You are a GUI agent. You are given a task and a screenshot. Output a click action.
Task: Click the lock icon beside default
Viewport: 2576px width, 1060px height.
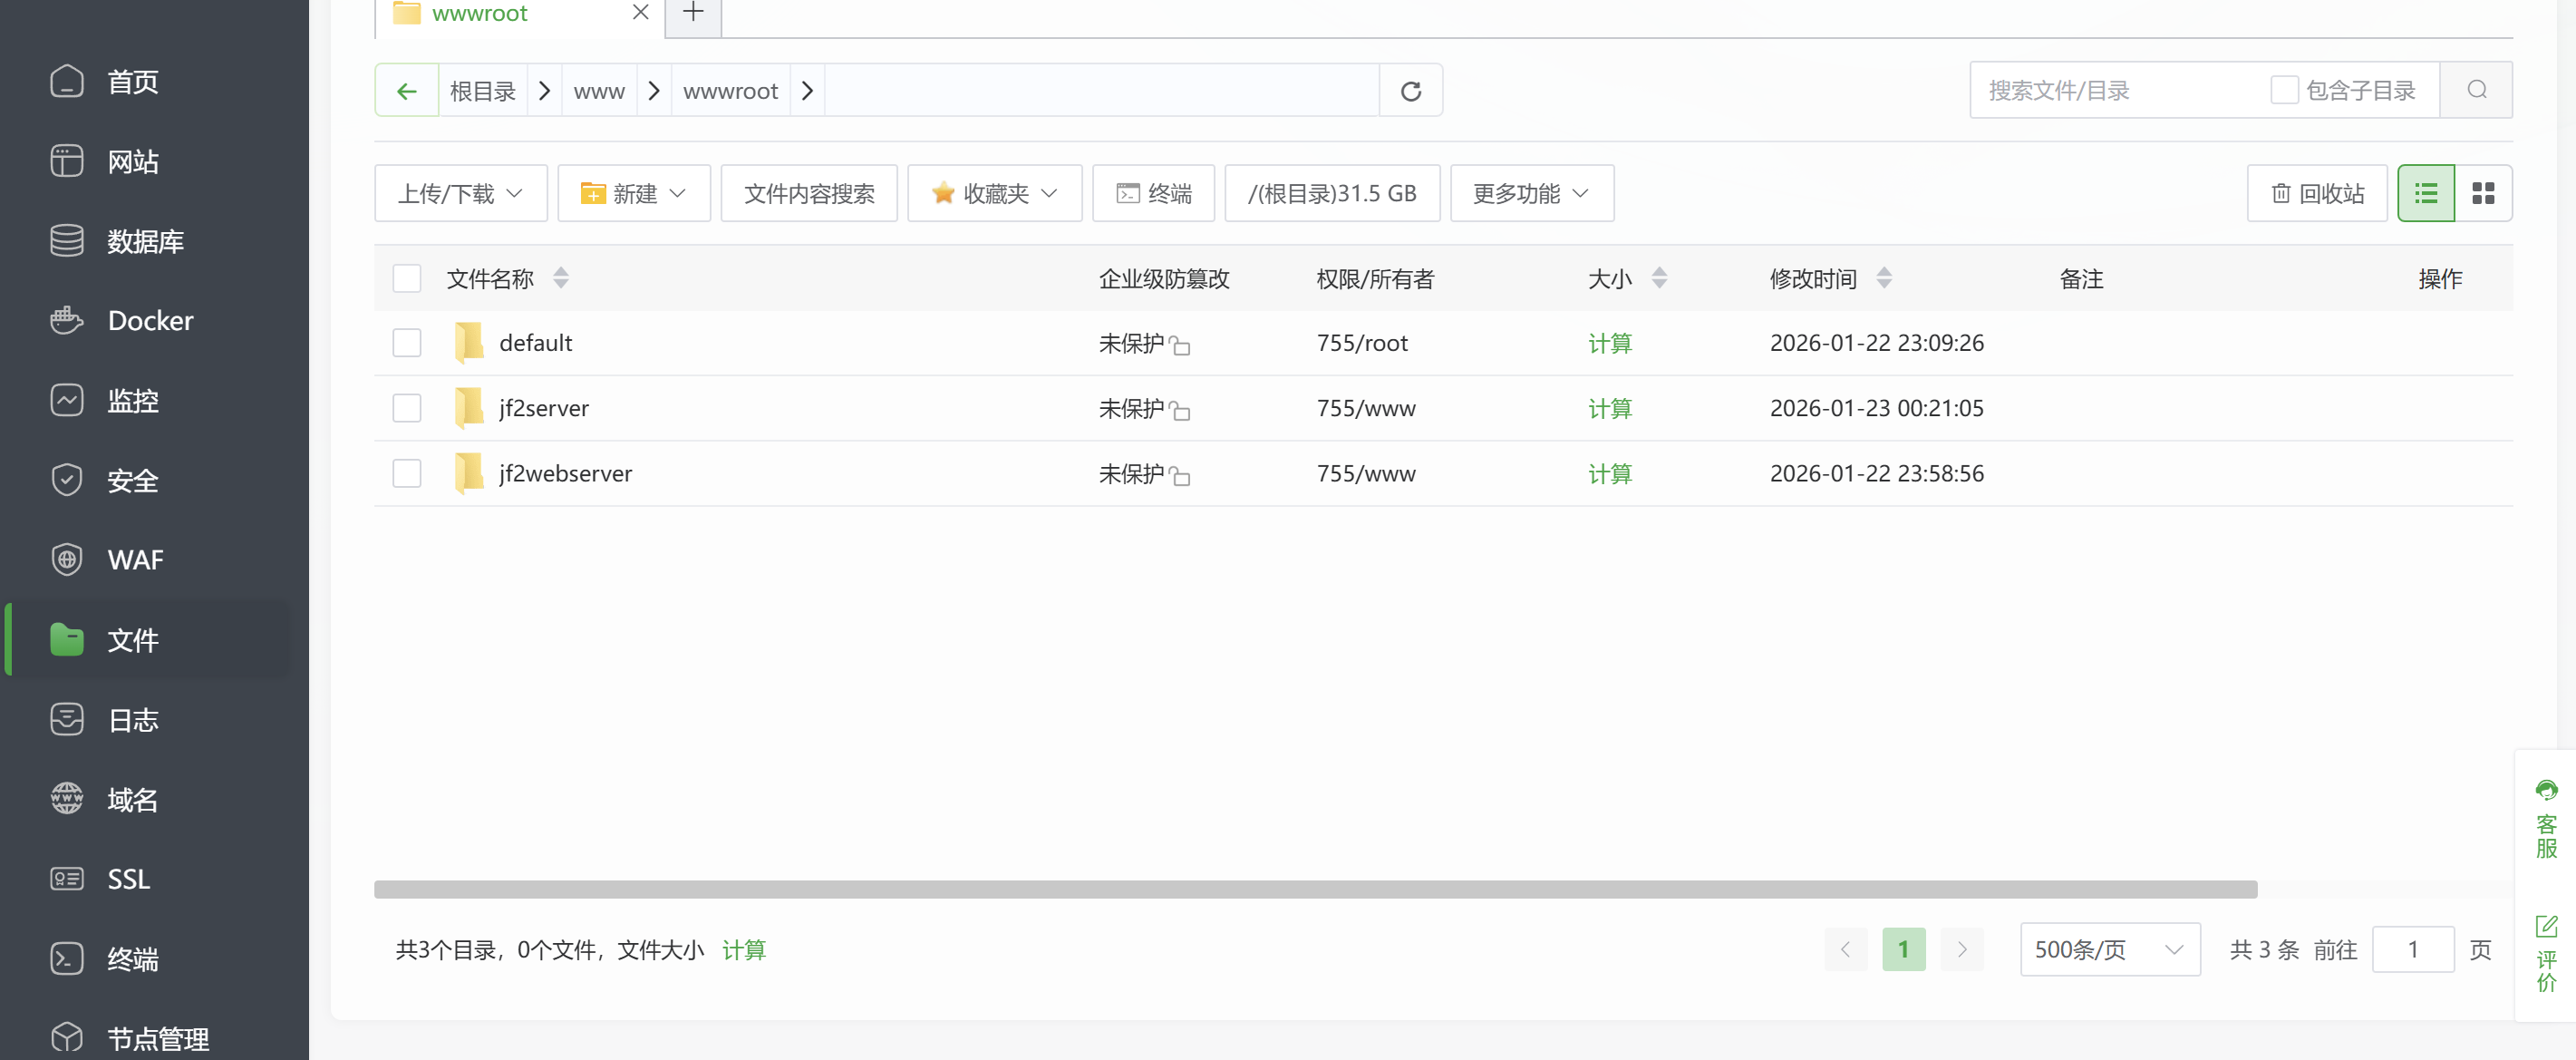(x=1180, y=345)
